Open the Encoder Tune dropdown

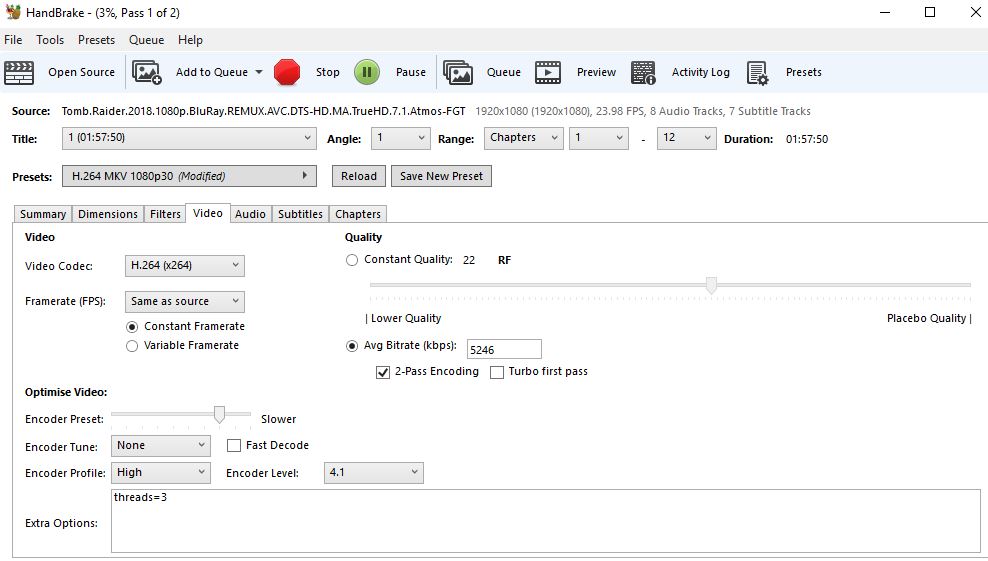[161, 446]
